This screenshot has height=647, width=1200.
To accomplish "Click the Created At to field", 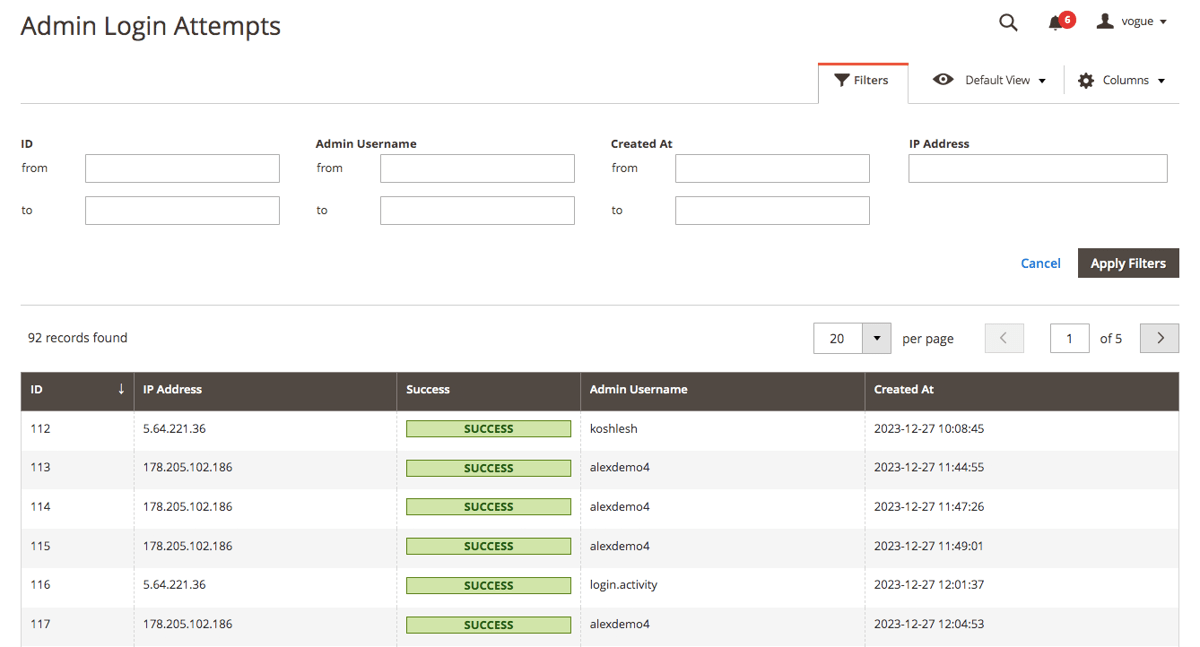I will coord(772,210).
